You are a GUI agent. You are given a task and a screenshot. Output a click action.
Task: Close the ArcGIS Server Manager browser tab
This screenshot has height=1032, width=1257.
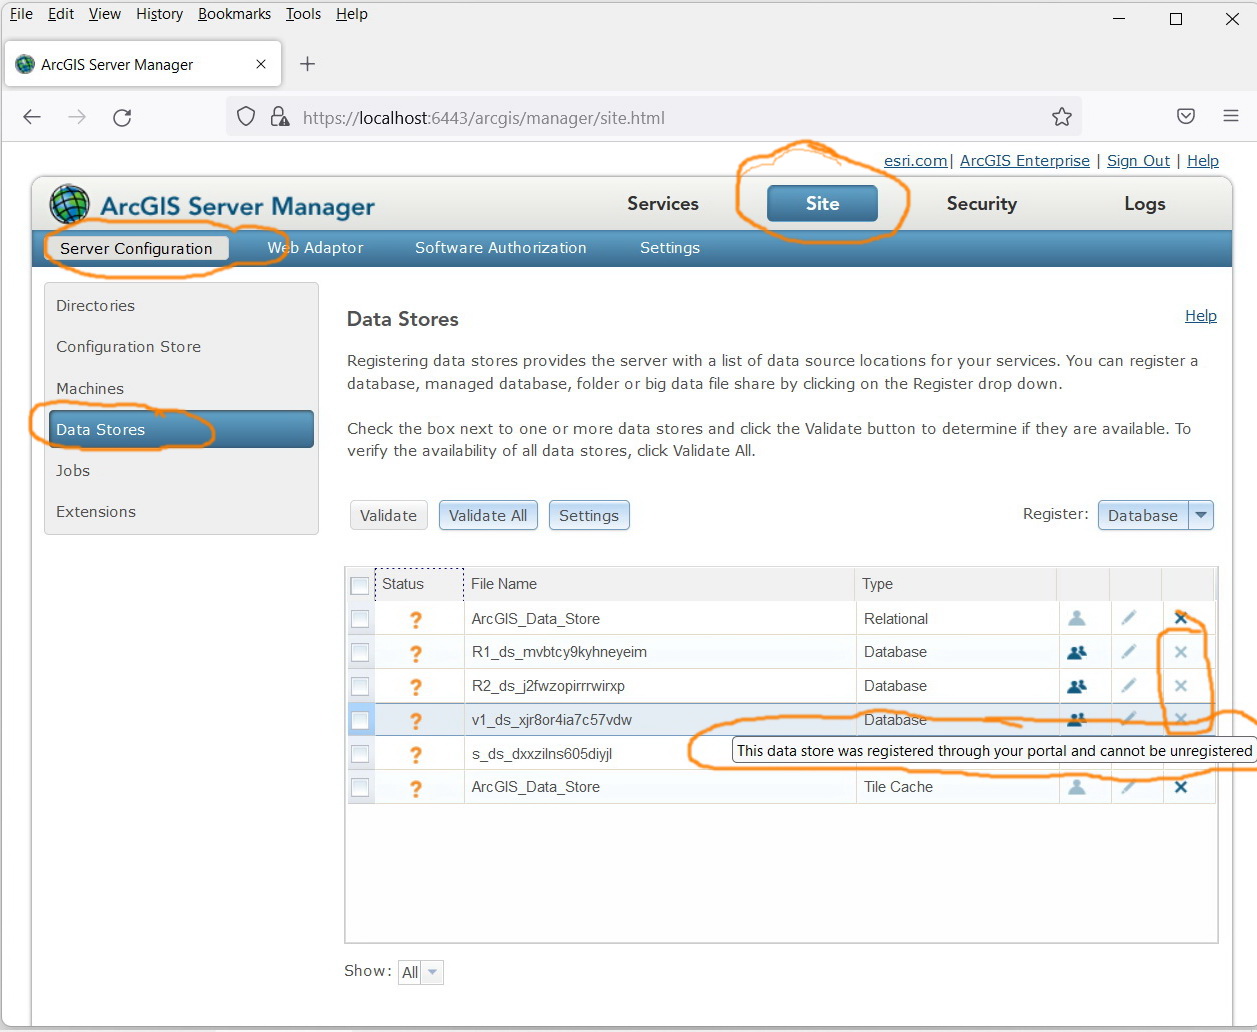261,64
